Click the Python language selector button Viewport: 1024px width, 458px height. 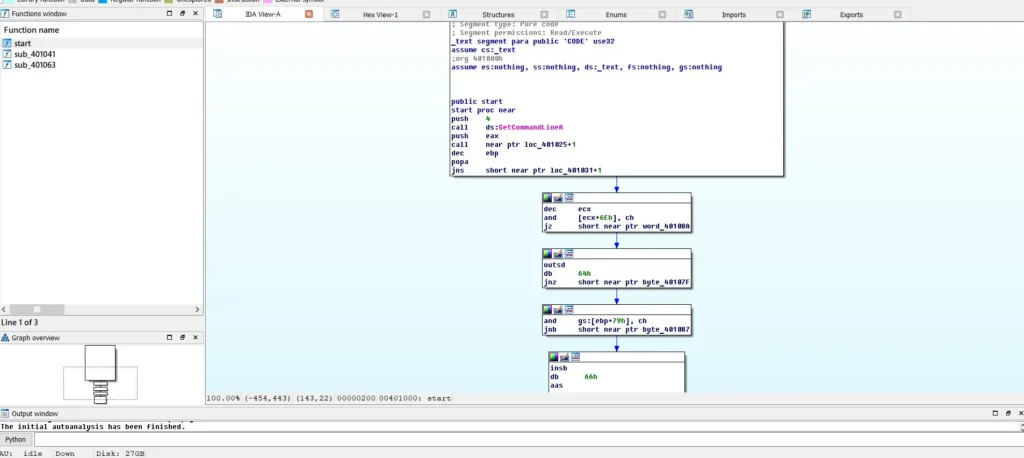point(16,440)
